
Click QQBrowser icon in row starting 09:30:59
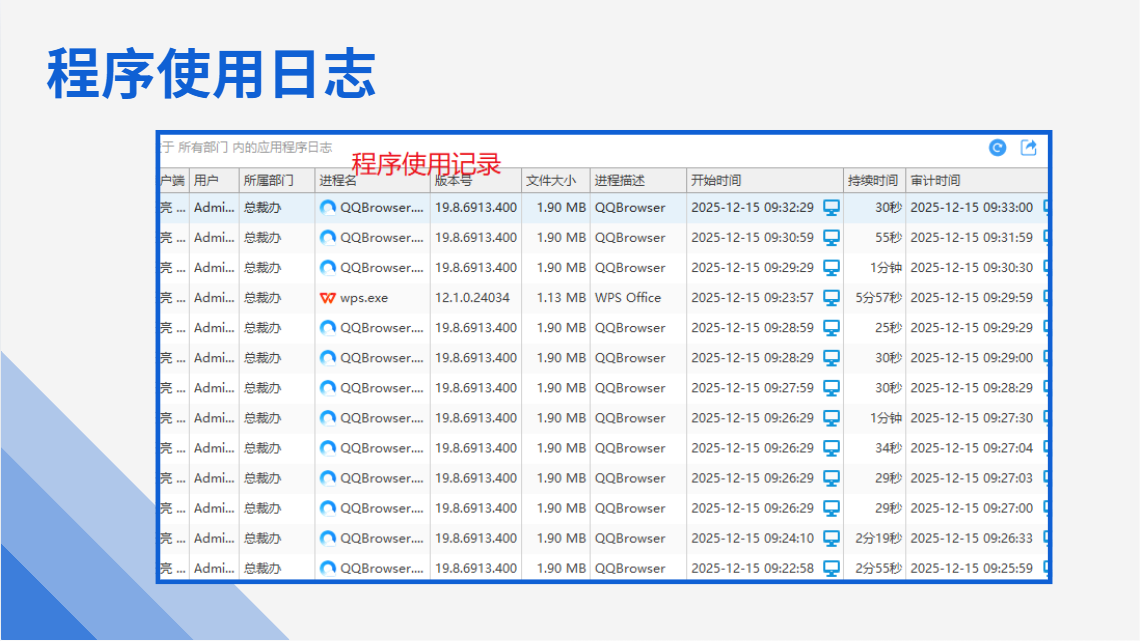pos(328,238)
